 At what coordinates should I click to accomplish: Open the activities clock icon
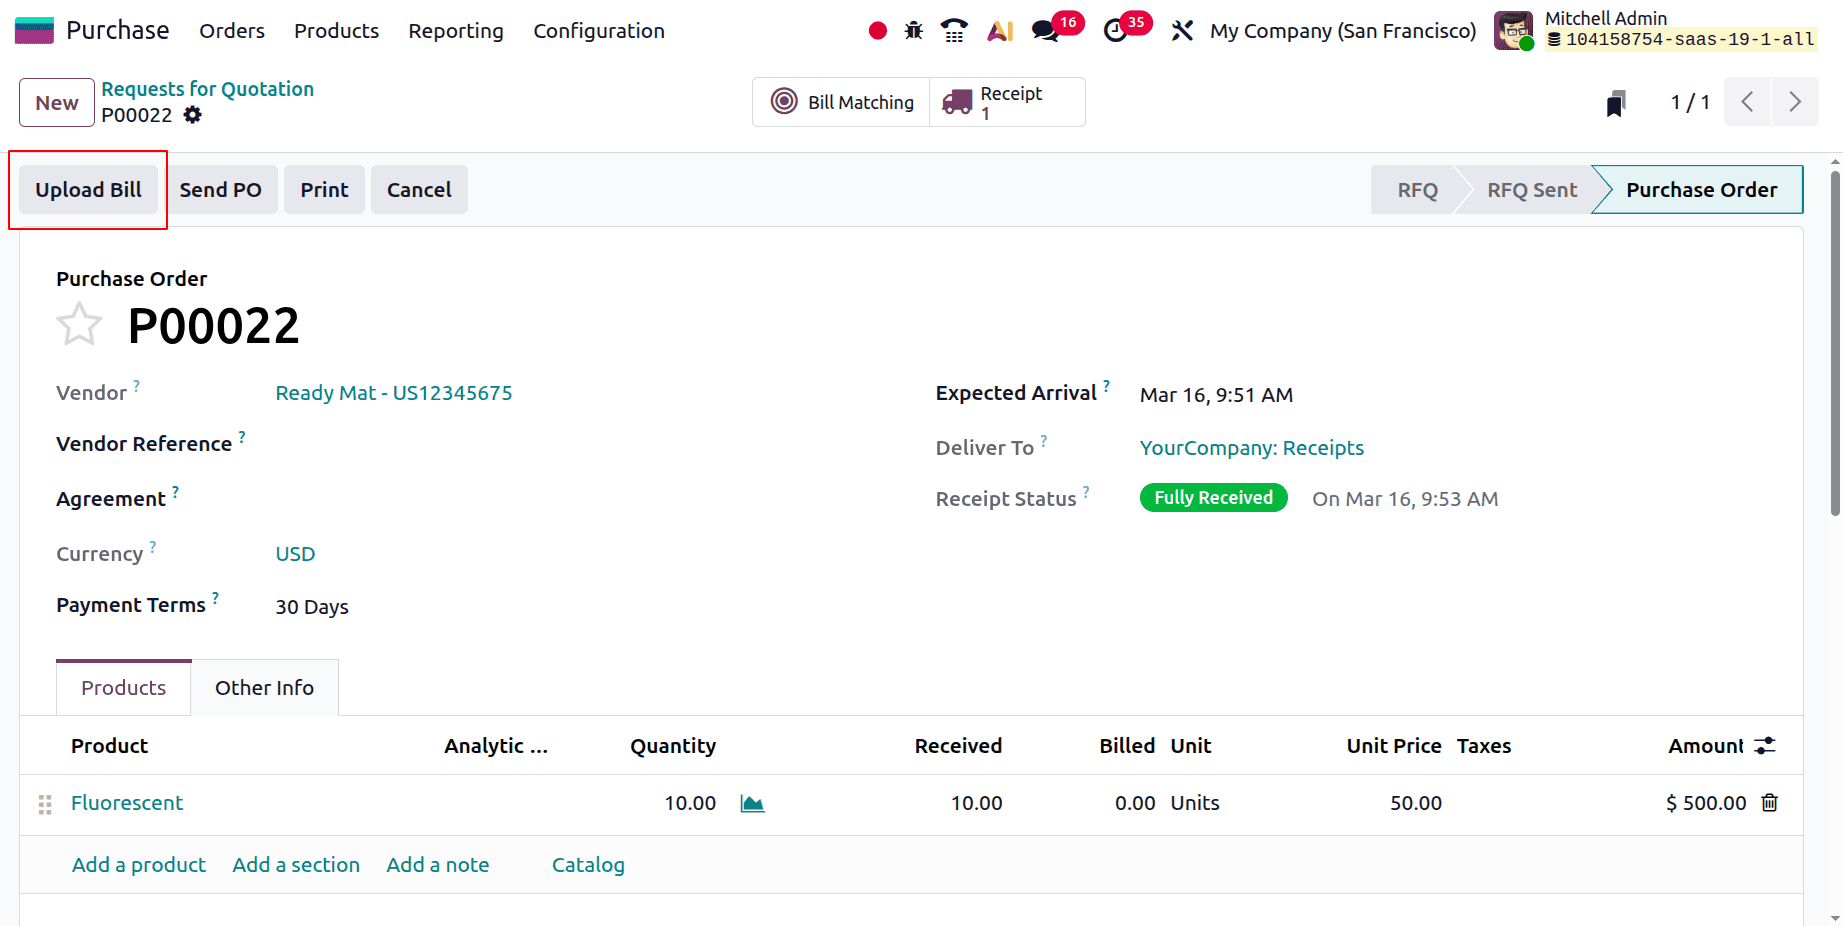tap(1117, 30)
